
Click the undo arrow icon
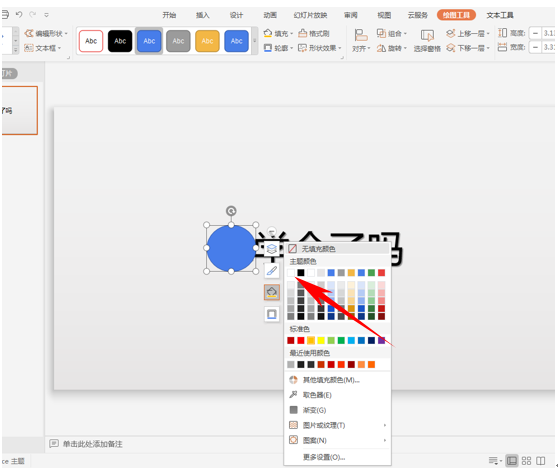19,15
